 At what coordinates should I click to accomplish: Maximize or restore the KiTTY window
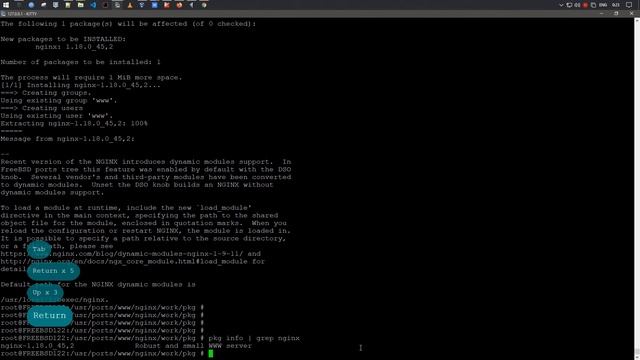[x=616, y=13]
